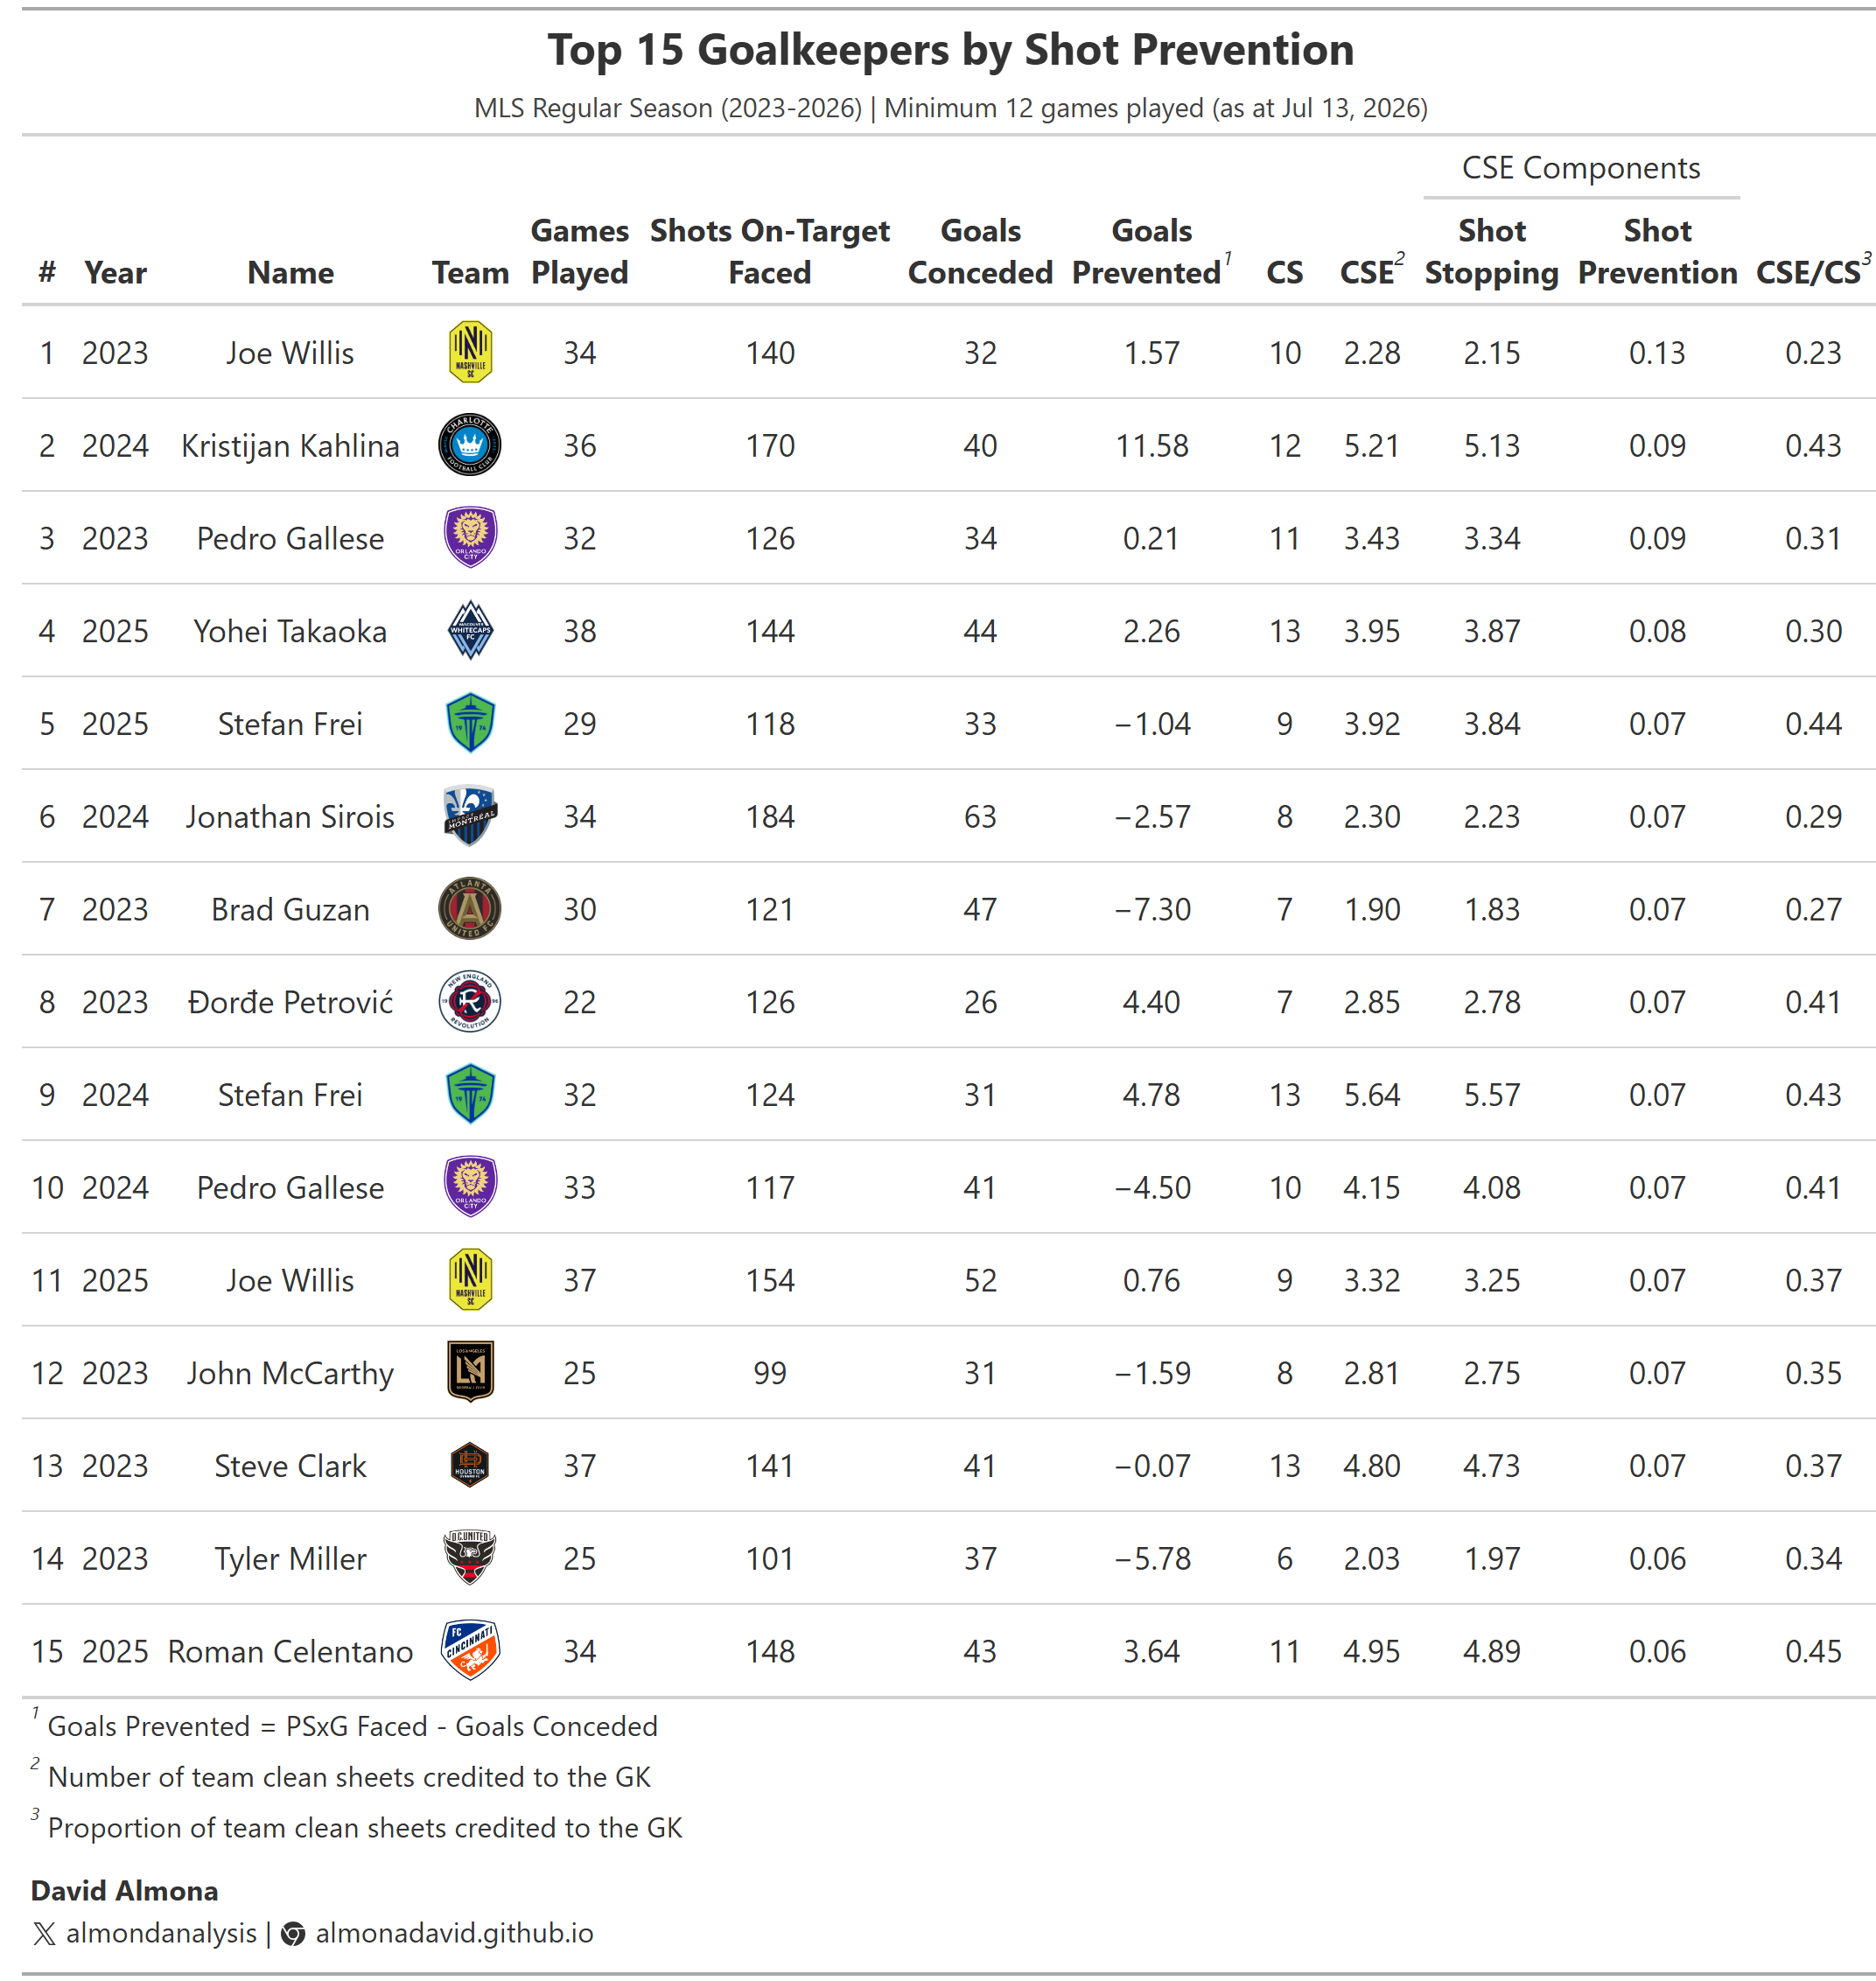Viewport: 1876px width, 1981px height.
Task: Open the almondanalysis handle
Action: (161, 1932)
